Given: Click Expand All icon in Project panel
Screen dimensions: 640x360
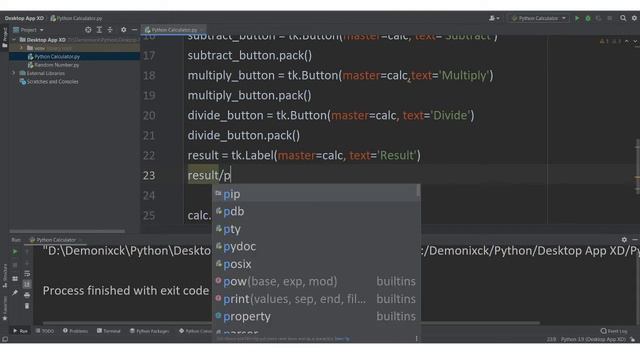Looking at the screenshot, I should [99, 30].
